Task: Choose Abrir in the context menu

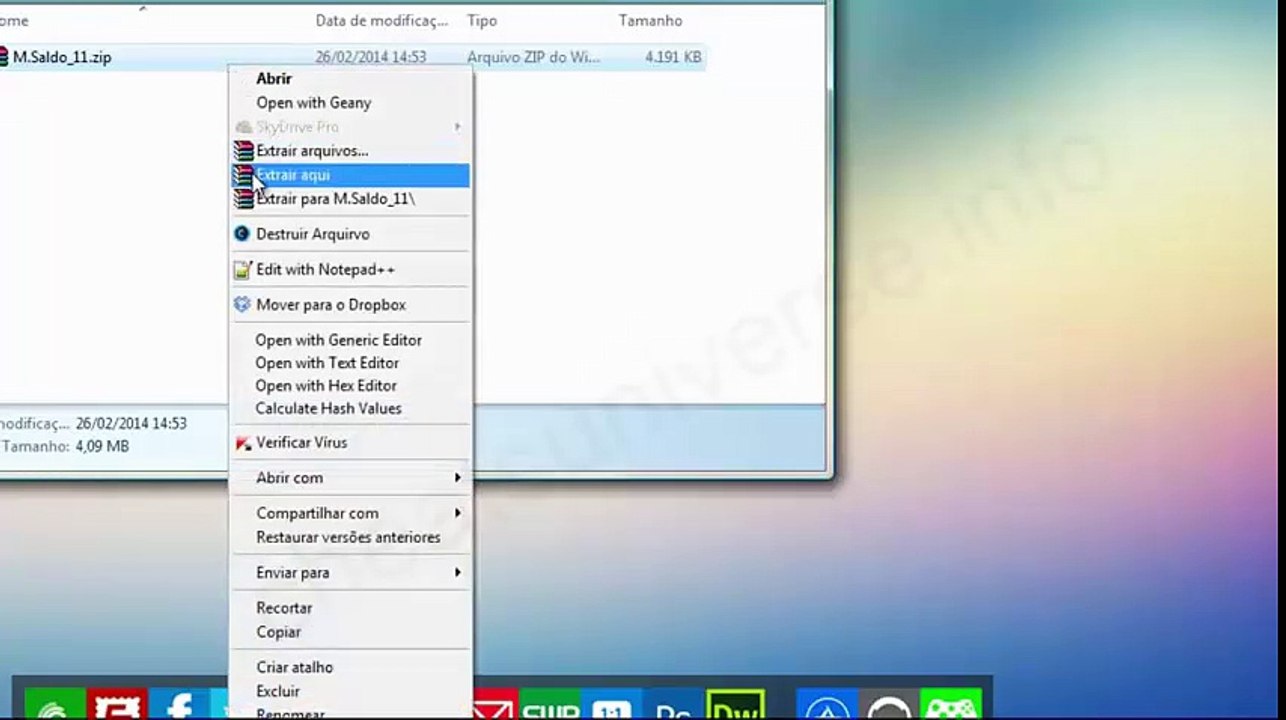Action: pos(350,79)
